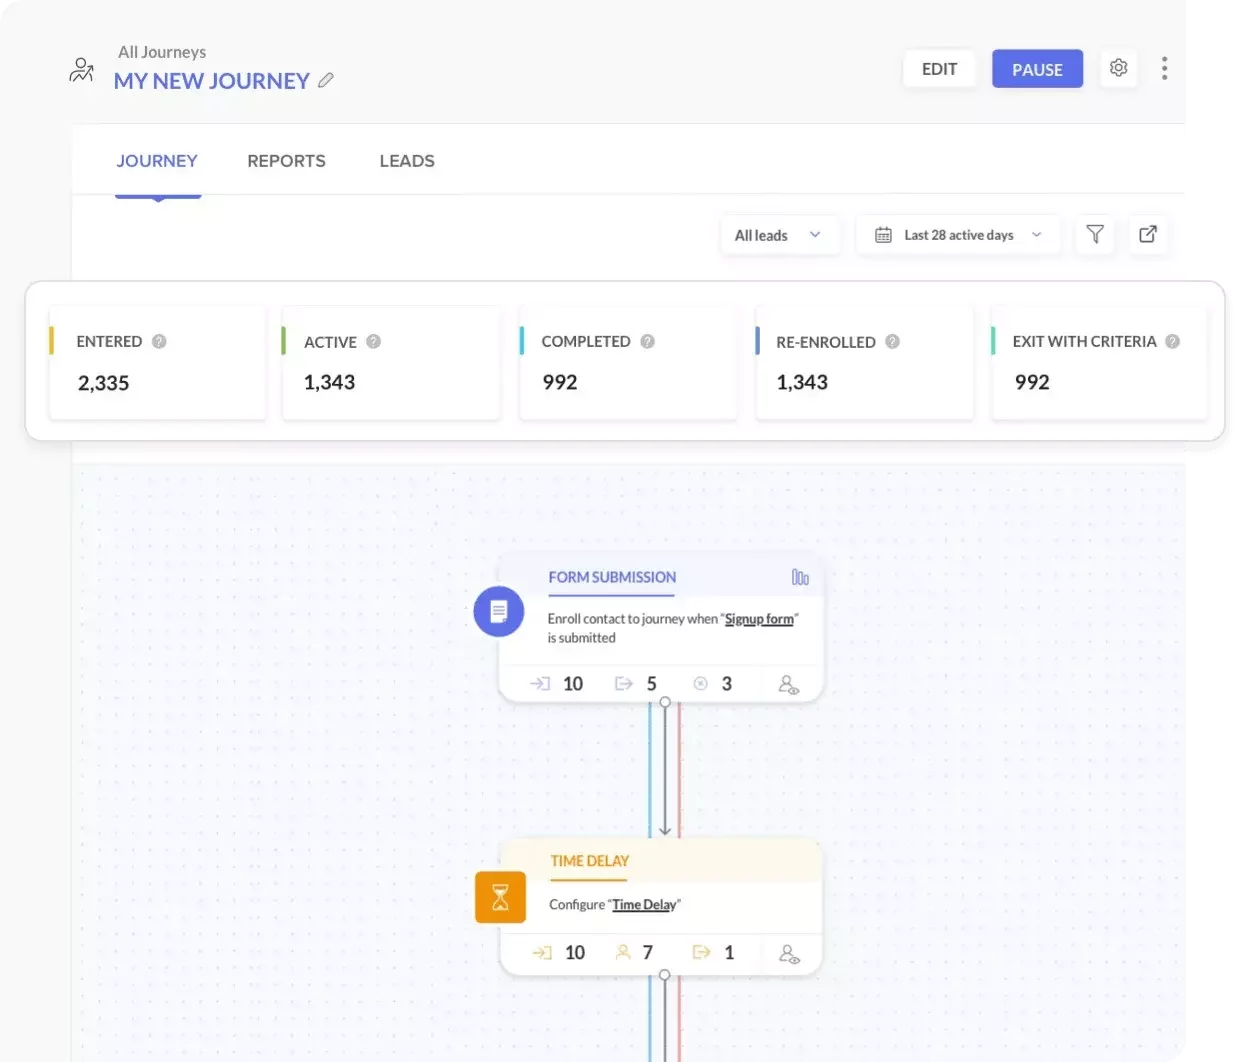View contacts icon on Form Submission node
Screen dimensions: 1244x1062
[x=788, y=684]
